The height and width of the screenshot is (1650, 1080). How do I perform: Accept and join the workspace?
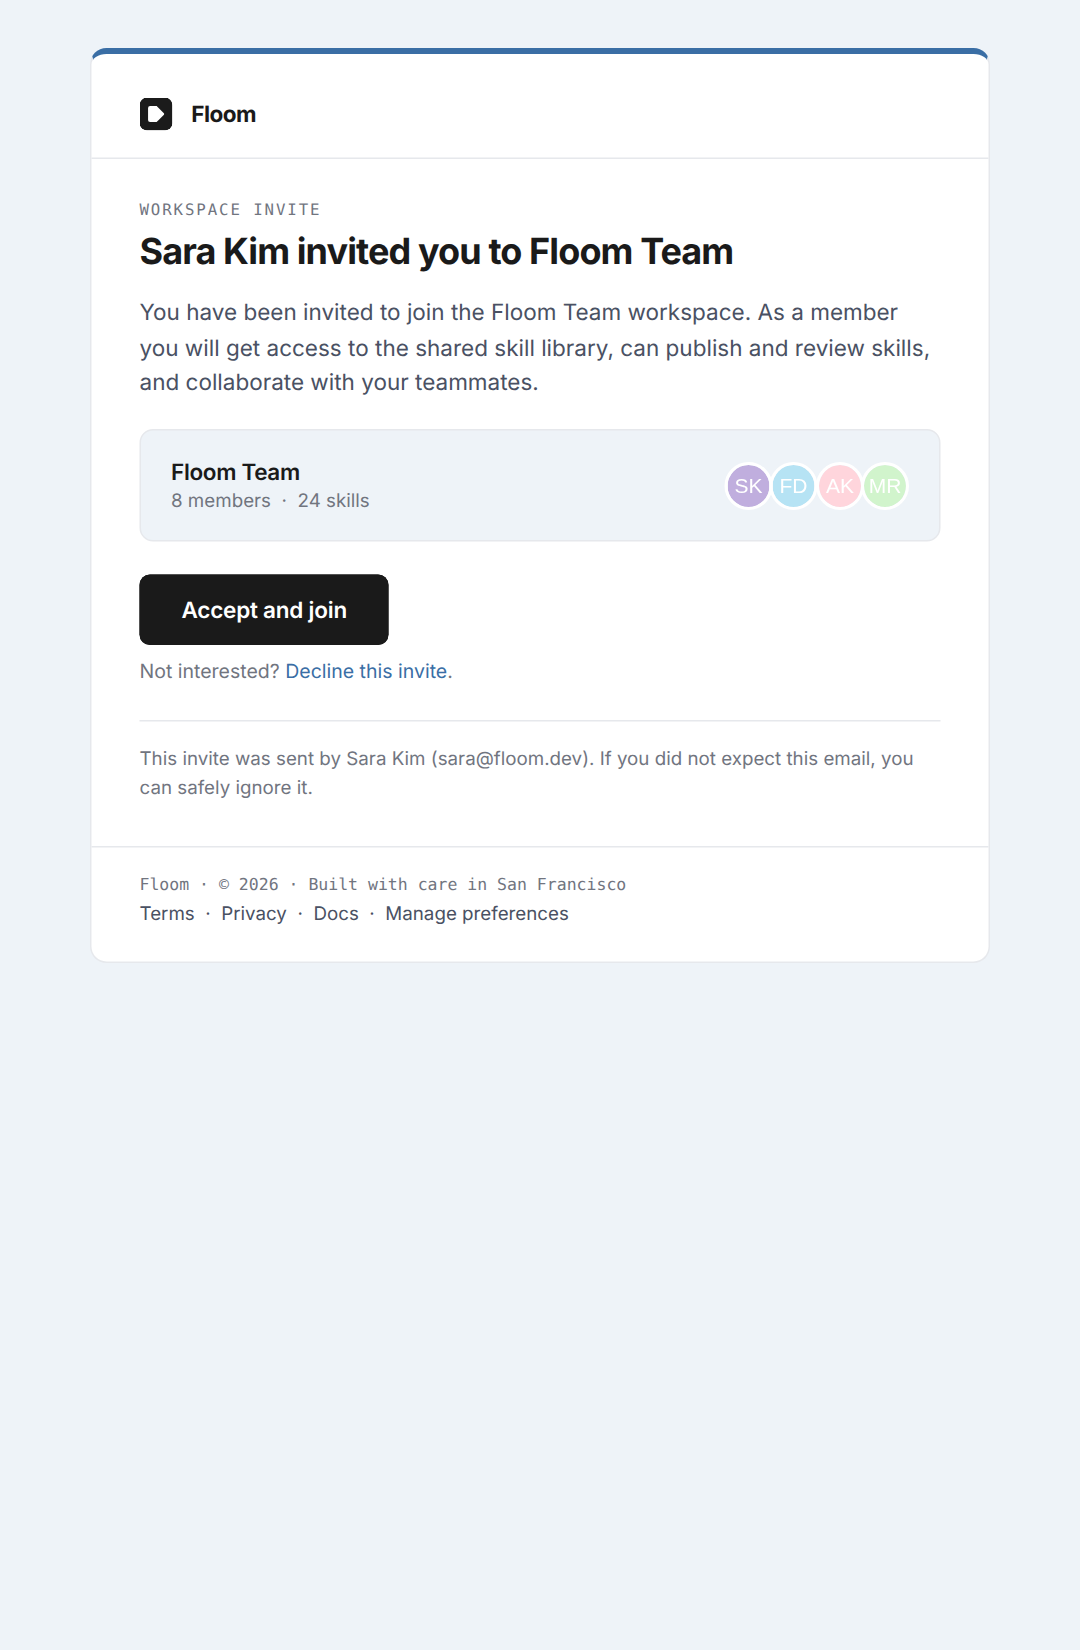tap(264, 610)
